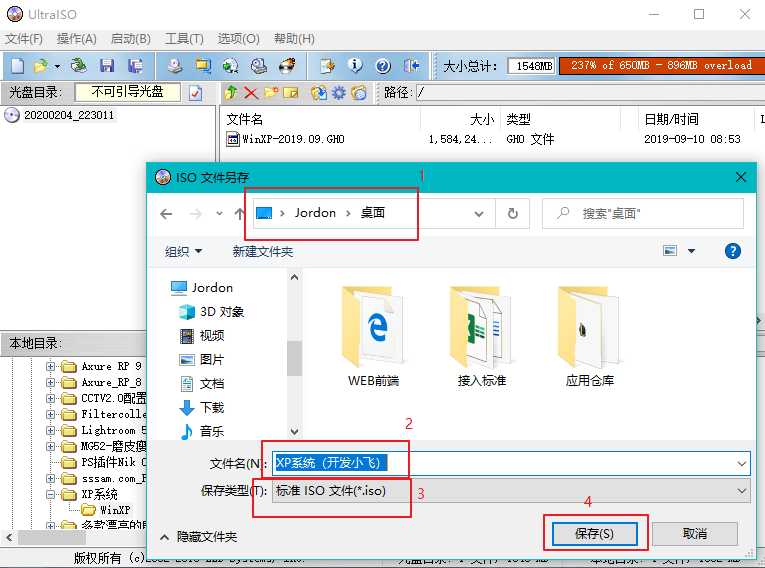
Task: Click the New Folder icon in image toolbar
Action: pyautogui.click(x=271, y=92)
